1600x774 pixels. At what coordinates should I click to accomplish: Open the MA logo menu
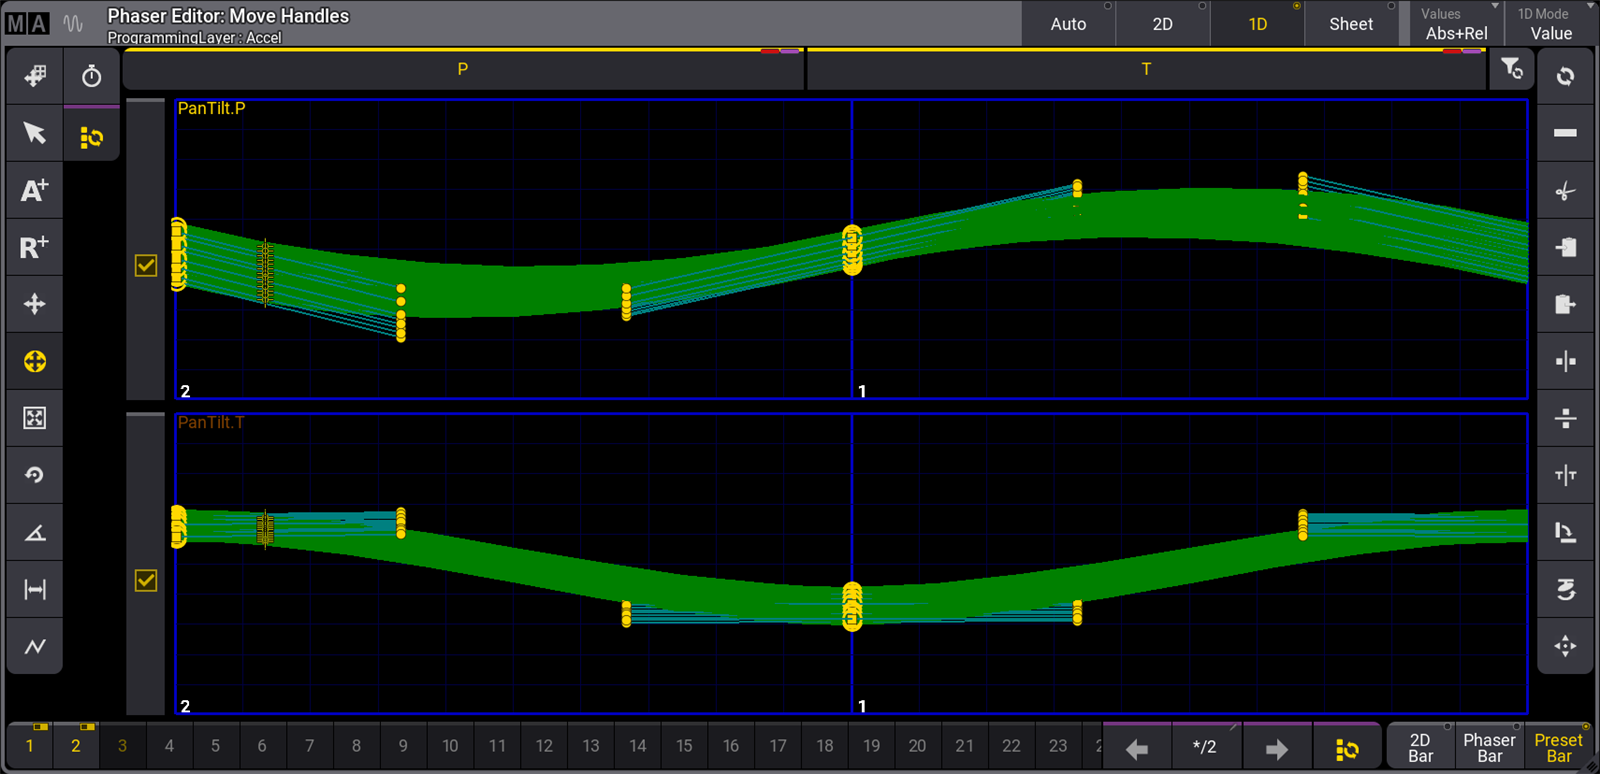27,23
